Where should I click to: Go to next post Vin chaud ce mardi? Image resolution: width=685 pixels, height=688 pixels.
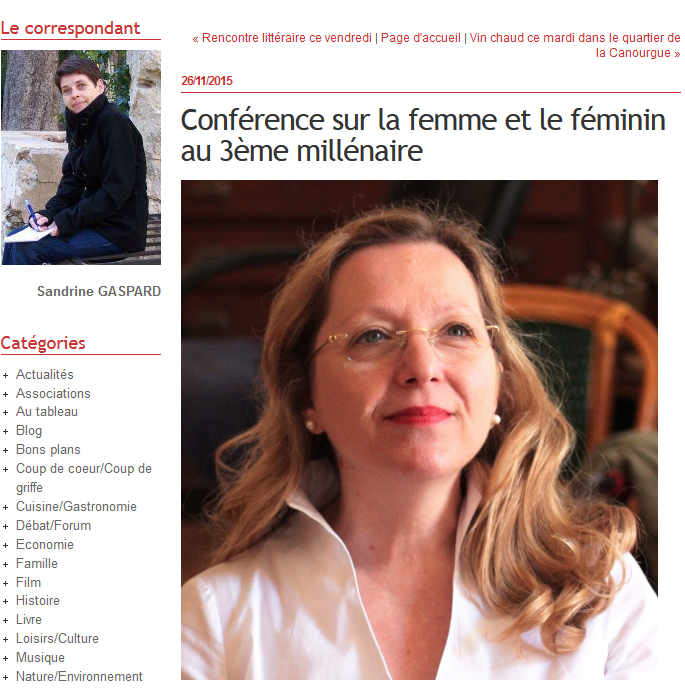coord(575,45)
